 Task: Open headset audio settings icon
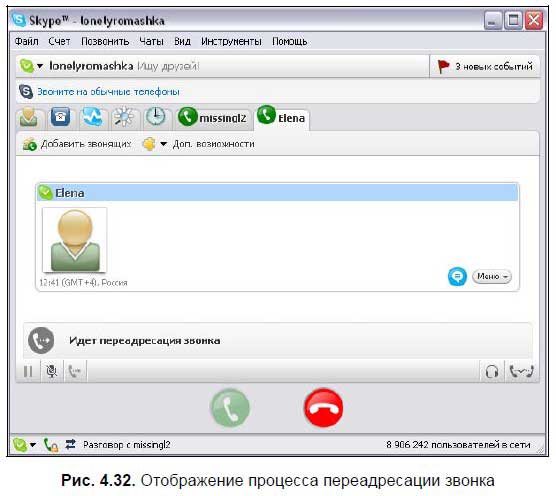pyautogui.click(x=492, y=372)
